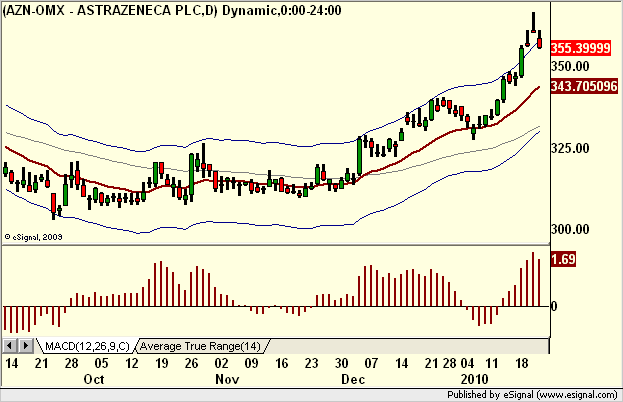
Task: Switch to Average True Range(14) tab
Action: point(200,346)
